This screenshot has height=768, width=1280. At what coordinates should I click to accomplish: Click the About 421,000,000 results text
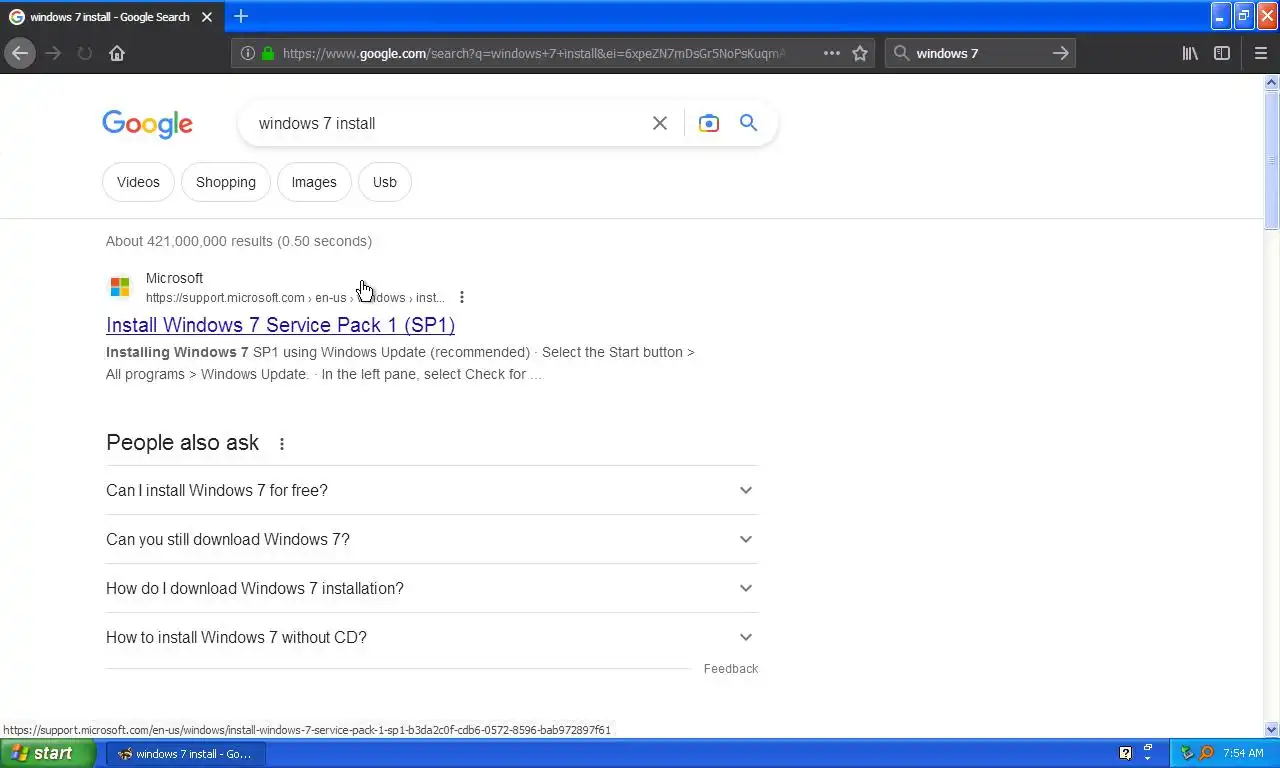[239, 241]
